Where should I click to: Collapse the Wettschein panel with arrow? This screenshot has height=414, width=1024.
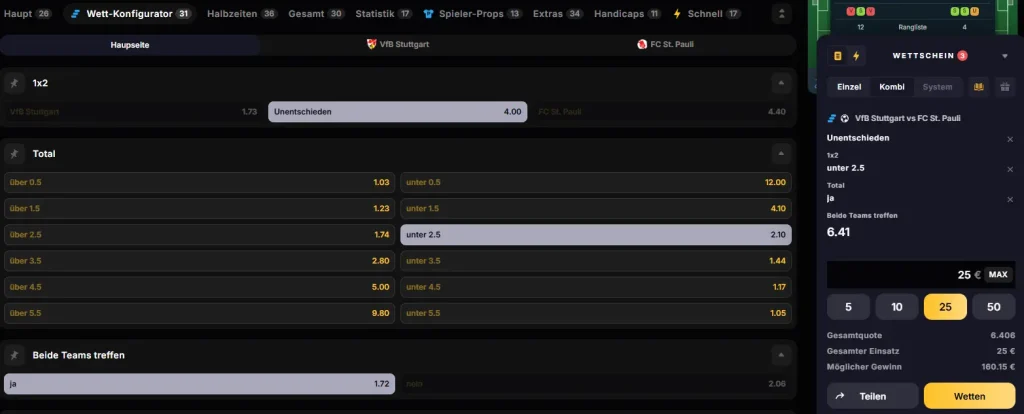1005,56
